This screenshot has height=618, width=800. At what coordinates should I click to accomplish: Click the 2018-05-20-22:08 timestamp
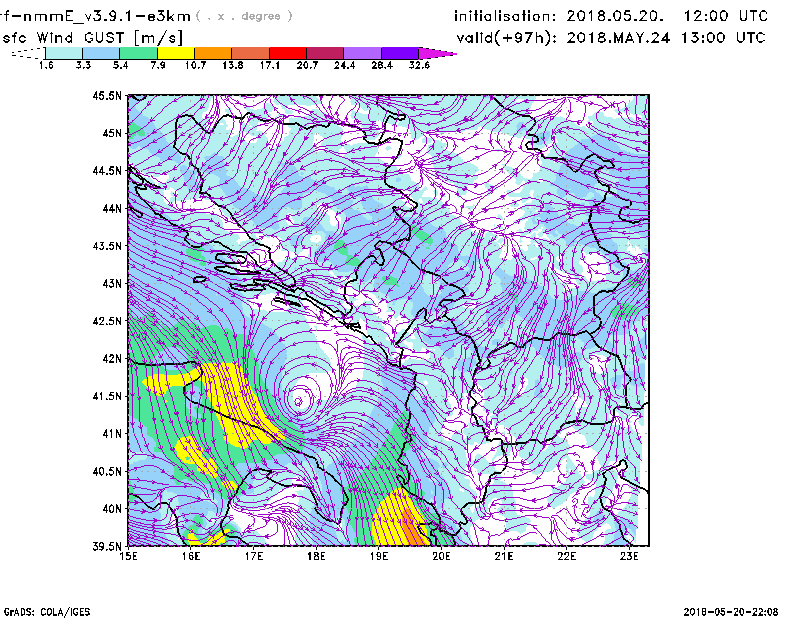[x=731, y=612]
